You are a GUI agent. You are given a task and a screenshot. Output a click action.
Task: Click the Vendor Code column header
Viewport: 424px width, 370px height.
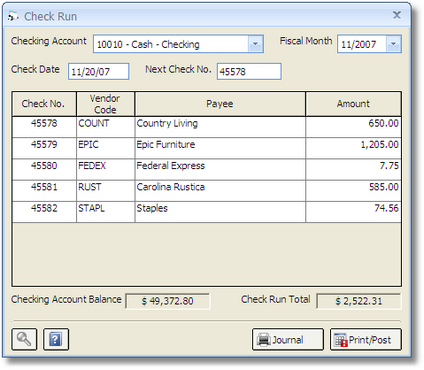pos(106,104)
